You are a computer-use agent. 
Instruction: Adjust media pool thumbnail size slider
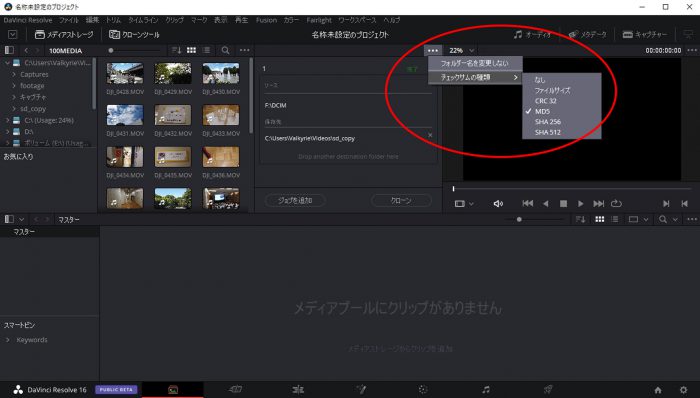point(519,220)
